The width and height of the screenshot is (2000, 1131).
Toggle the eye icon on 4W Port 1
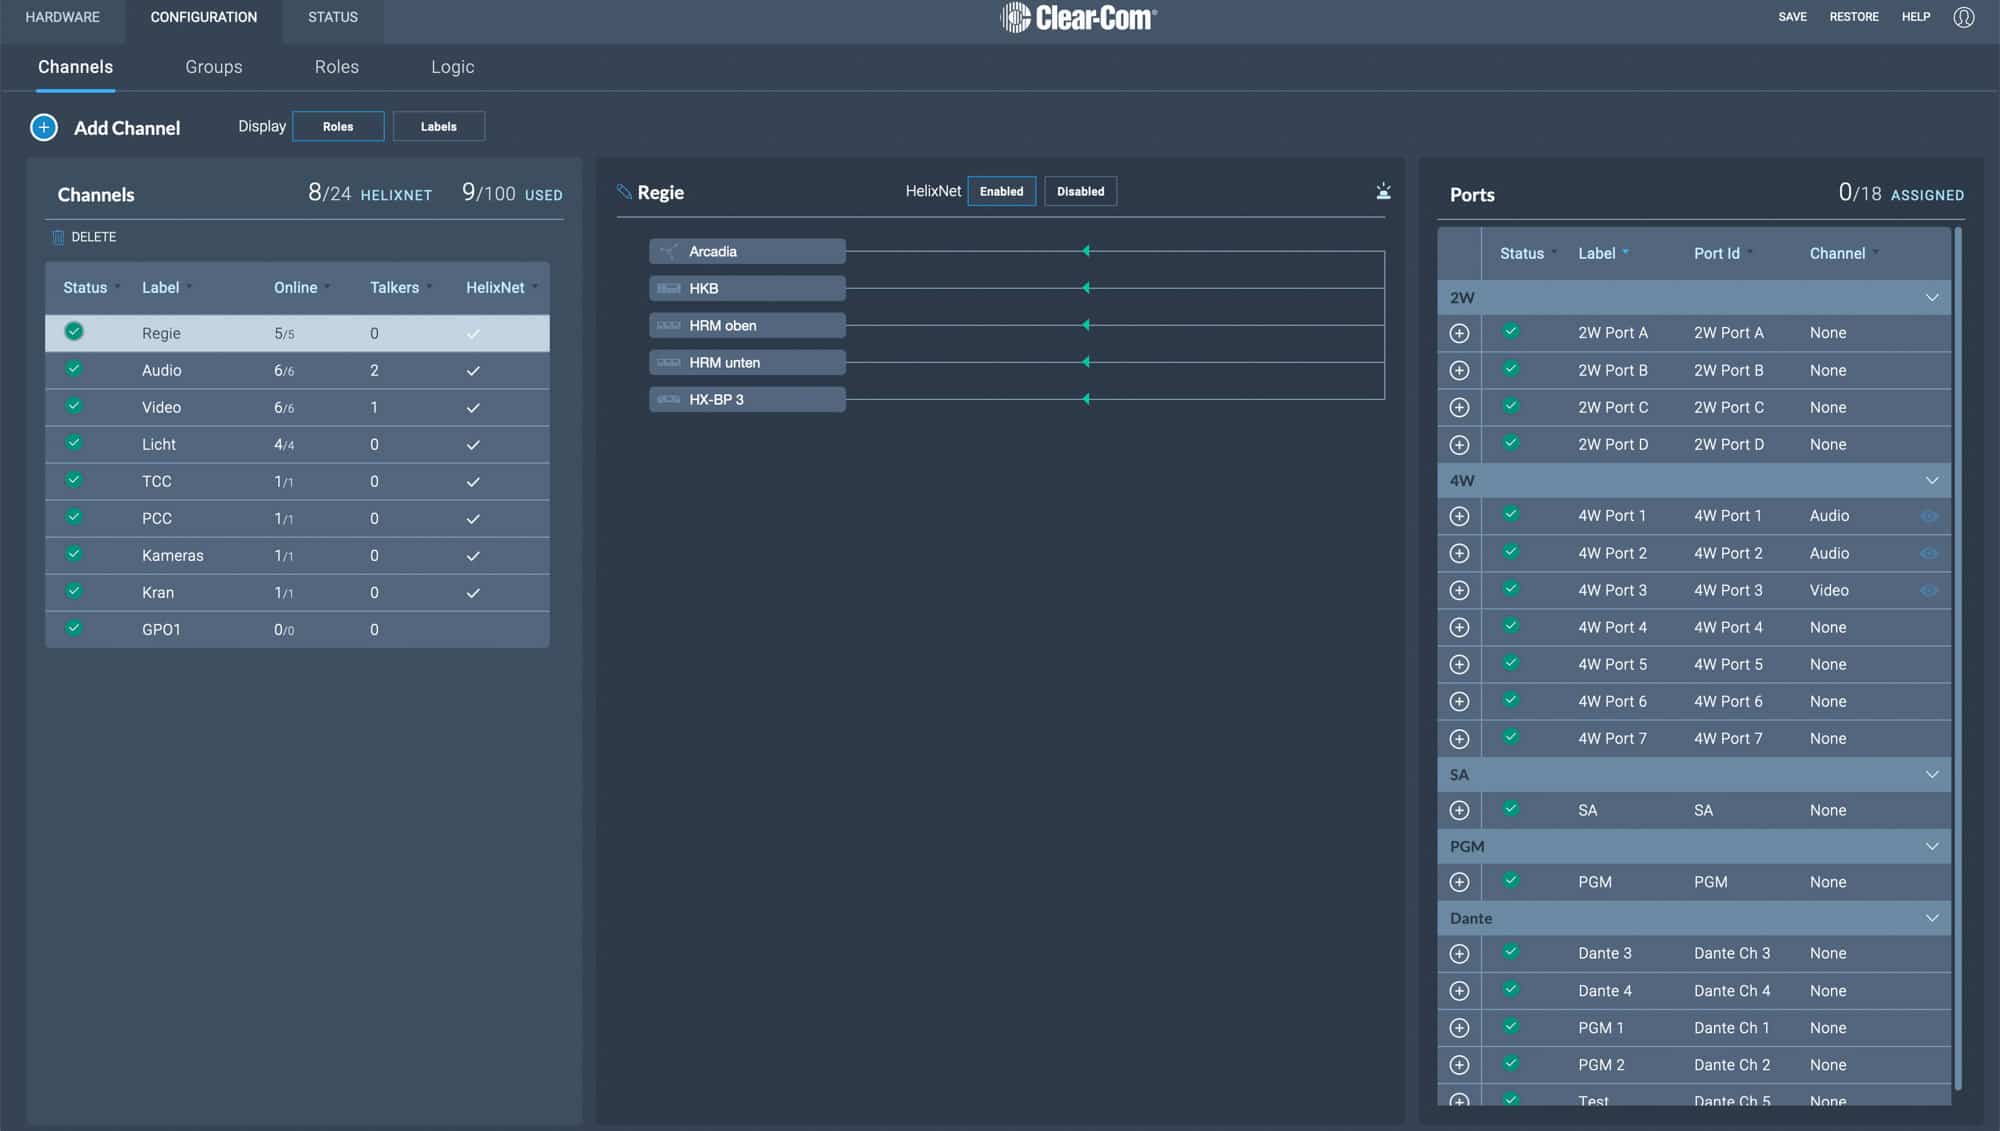(1929, 516)
